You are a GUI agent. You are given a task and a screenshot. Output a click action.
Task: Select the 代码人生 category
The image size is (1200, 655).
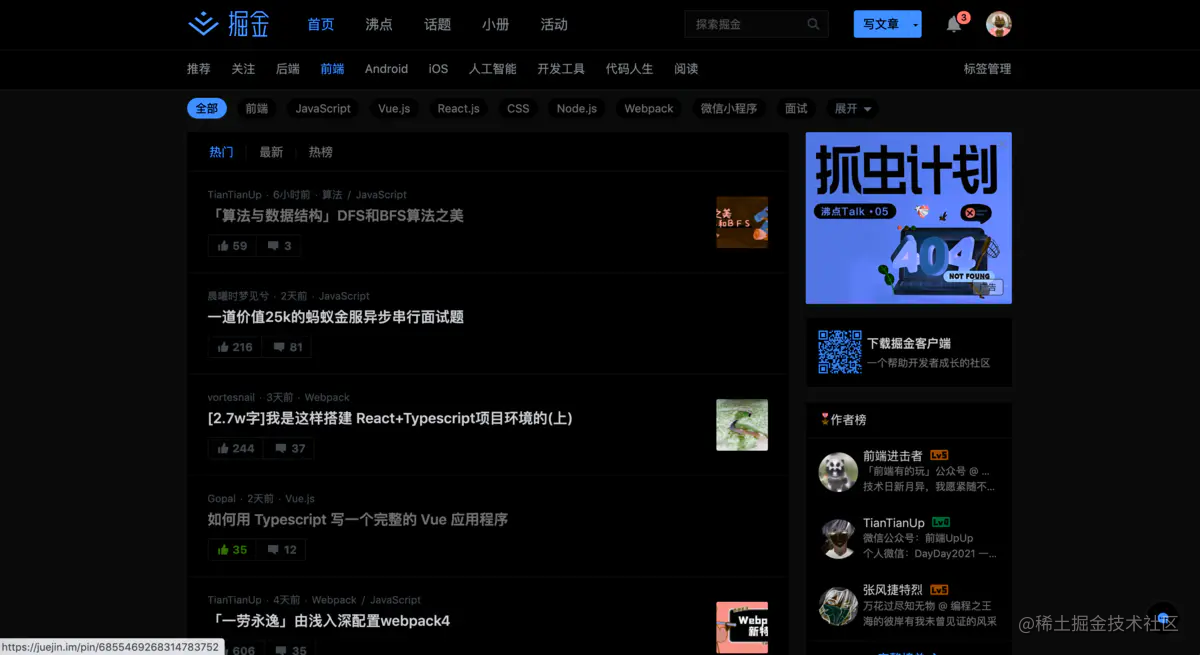(629, 69)
